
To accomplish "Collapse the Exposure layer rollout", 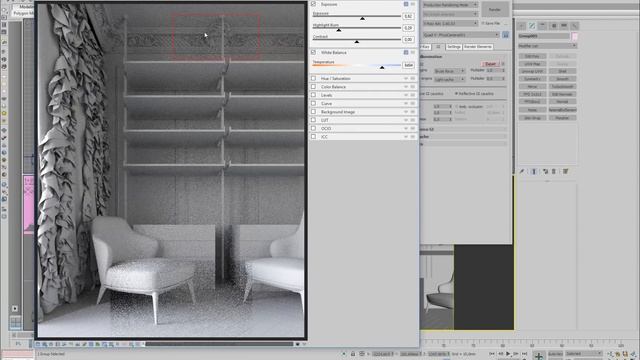I will click(x=406, y=4).
